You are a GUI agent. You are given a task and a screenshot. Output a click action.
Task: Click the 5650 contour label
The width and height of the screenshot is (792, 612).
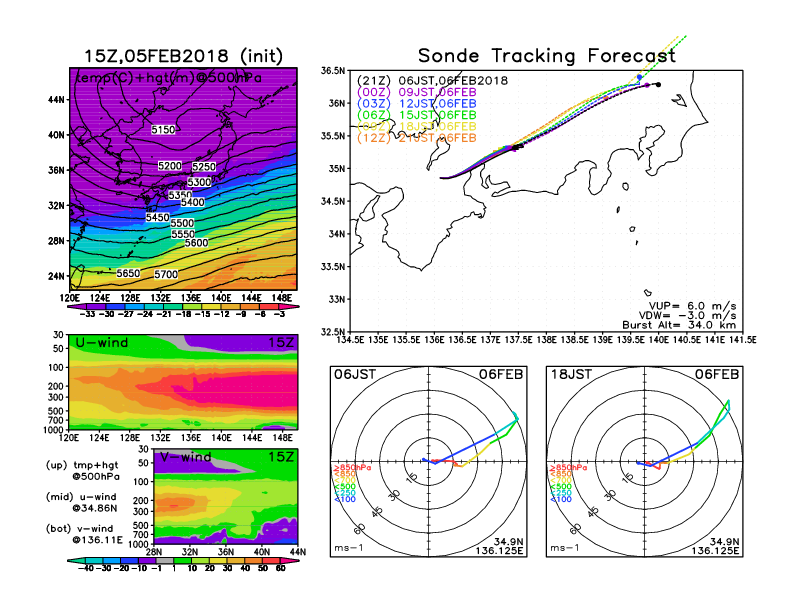128,273
